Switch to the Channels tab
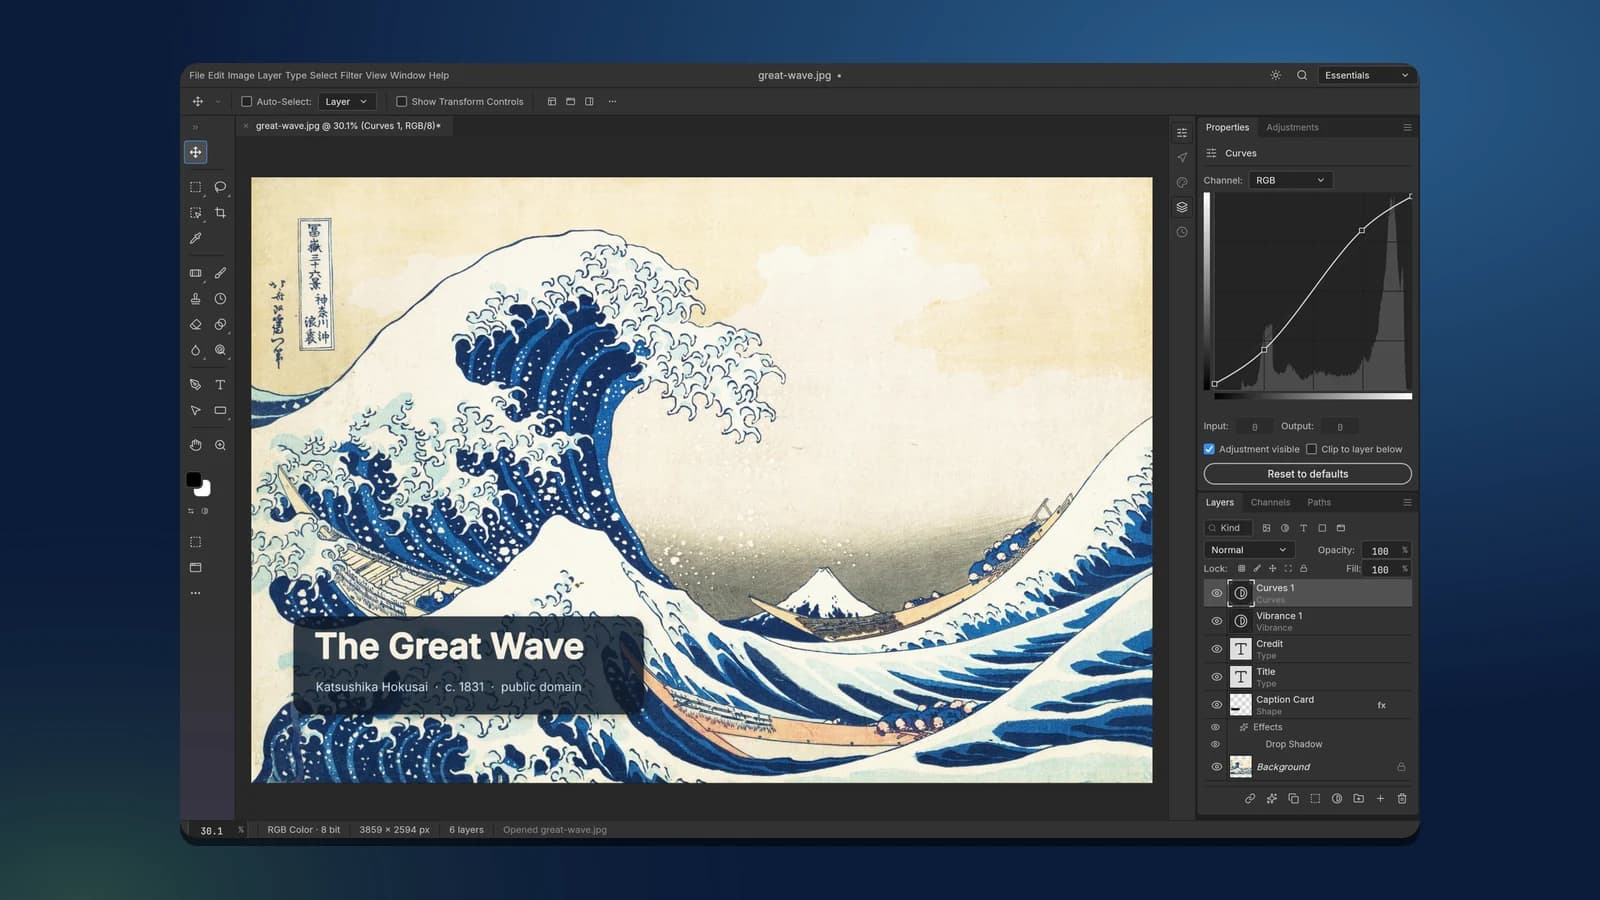 pyautogui.click(x=1270, y=502)
